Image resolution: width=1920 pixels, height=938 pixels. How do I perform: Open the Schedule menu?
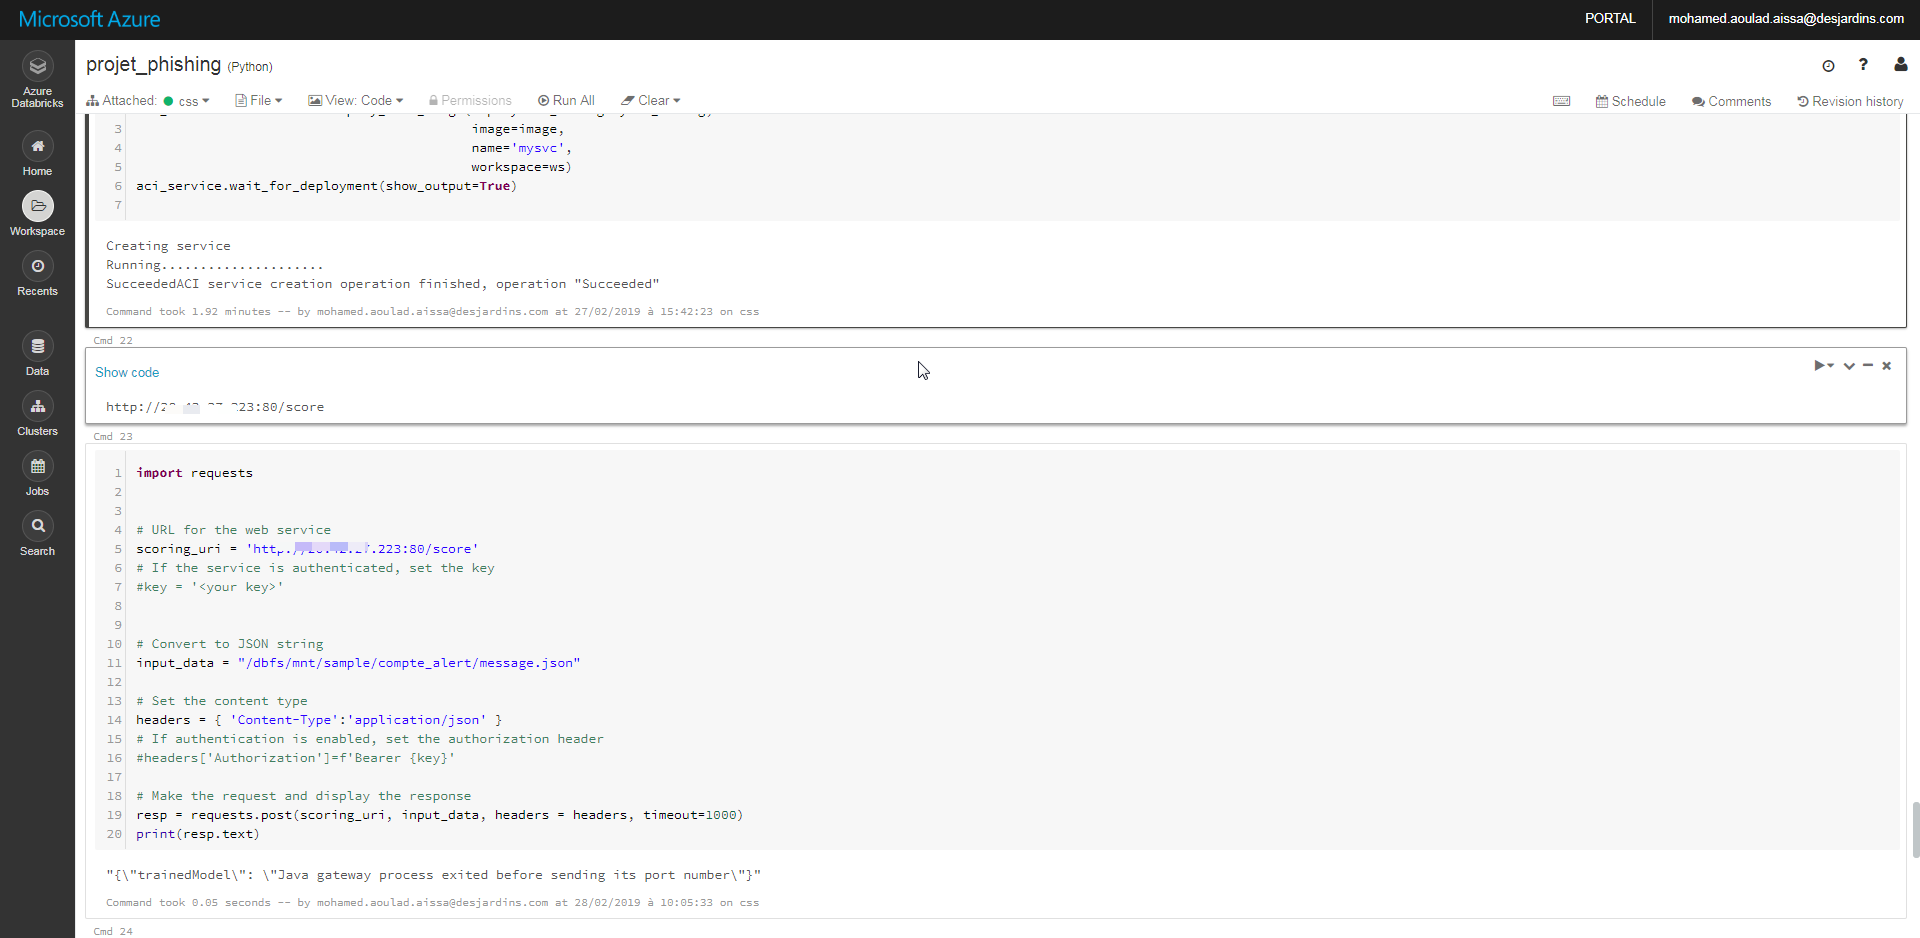tap(1631, 101)
